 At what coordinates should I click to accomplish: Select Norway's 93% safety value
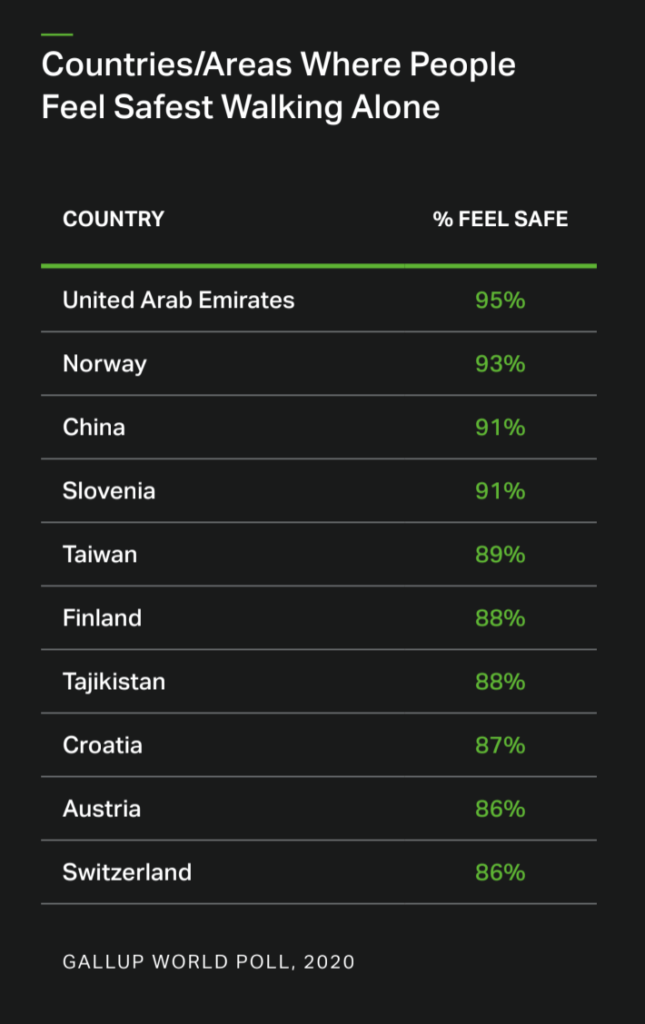tap(500, 364)
